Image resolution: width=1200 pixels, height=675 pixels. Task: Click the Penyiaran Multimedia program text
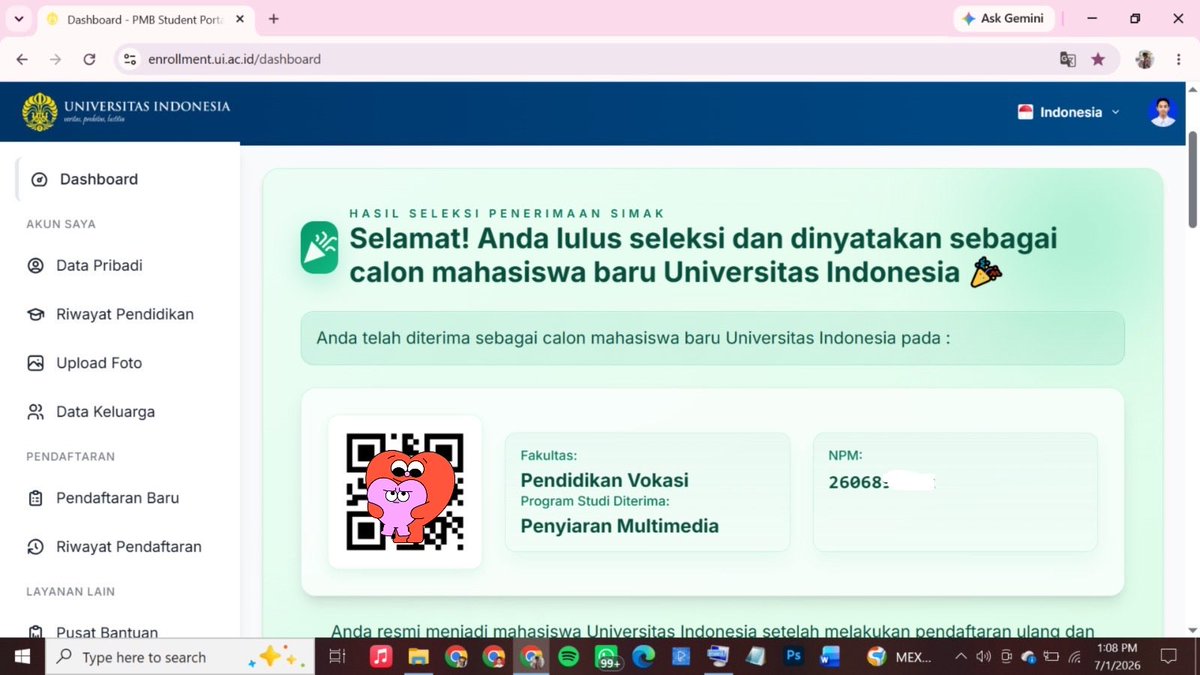click(619, 525)
